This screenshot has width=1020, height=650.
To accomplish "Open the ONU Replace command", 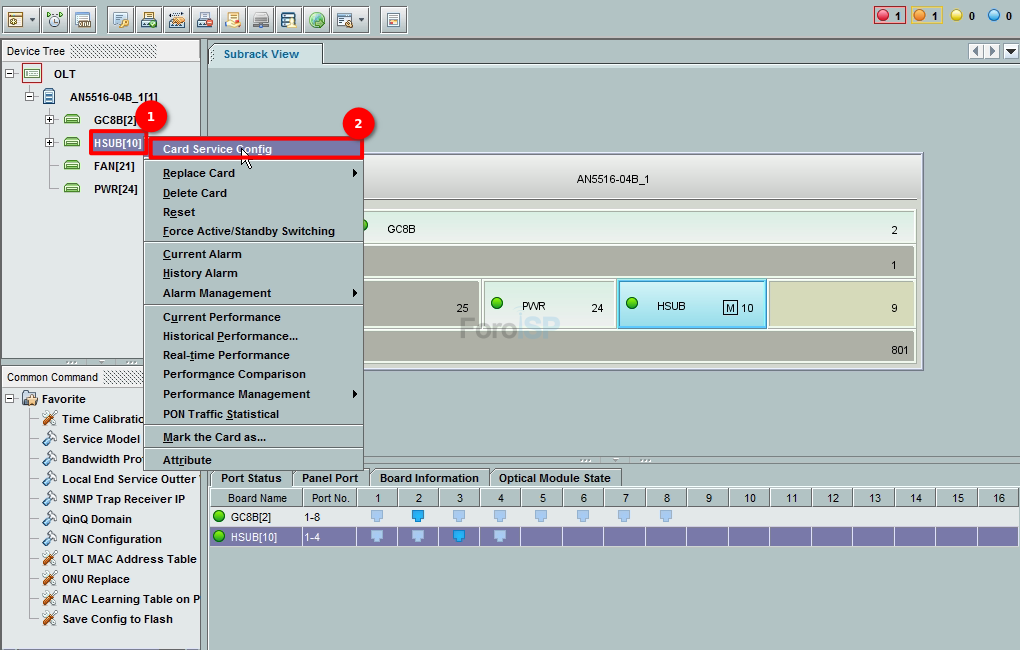I will click(x=95, y=579).
